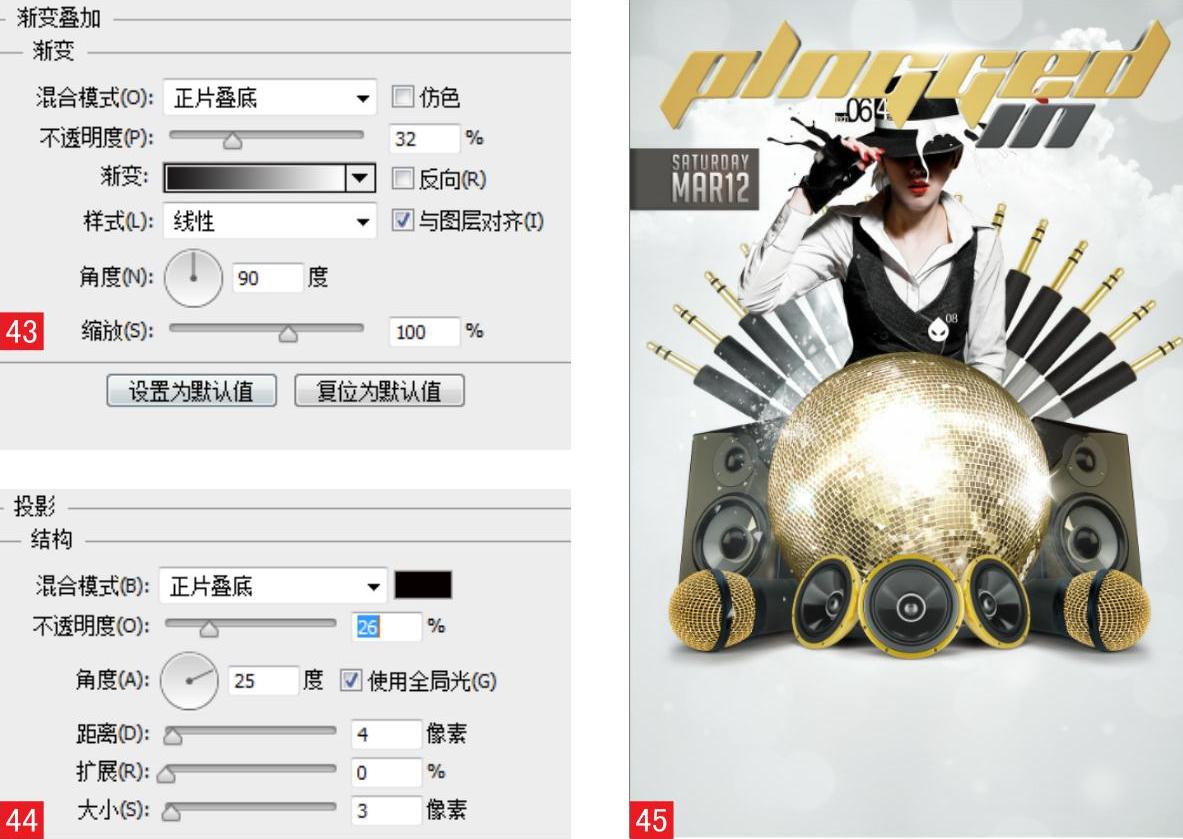This screenshot has height=839, width=1183.
Task: Open the gradient picker arrow
Action: 360,178
